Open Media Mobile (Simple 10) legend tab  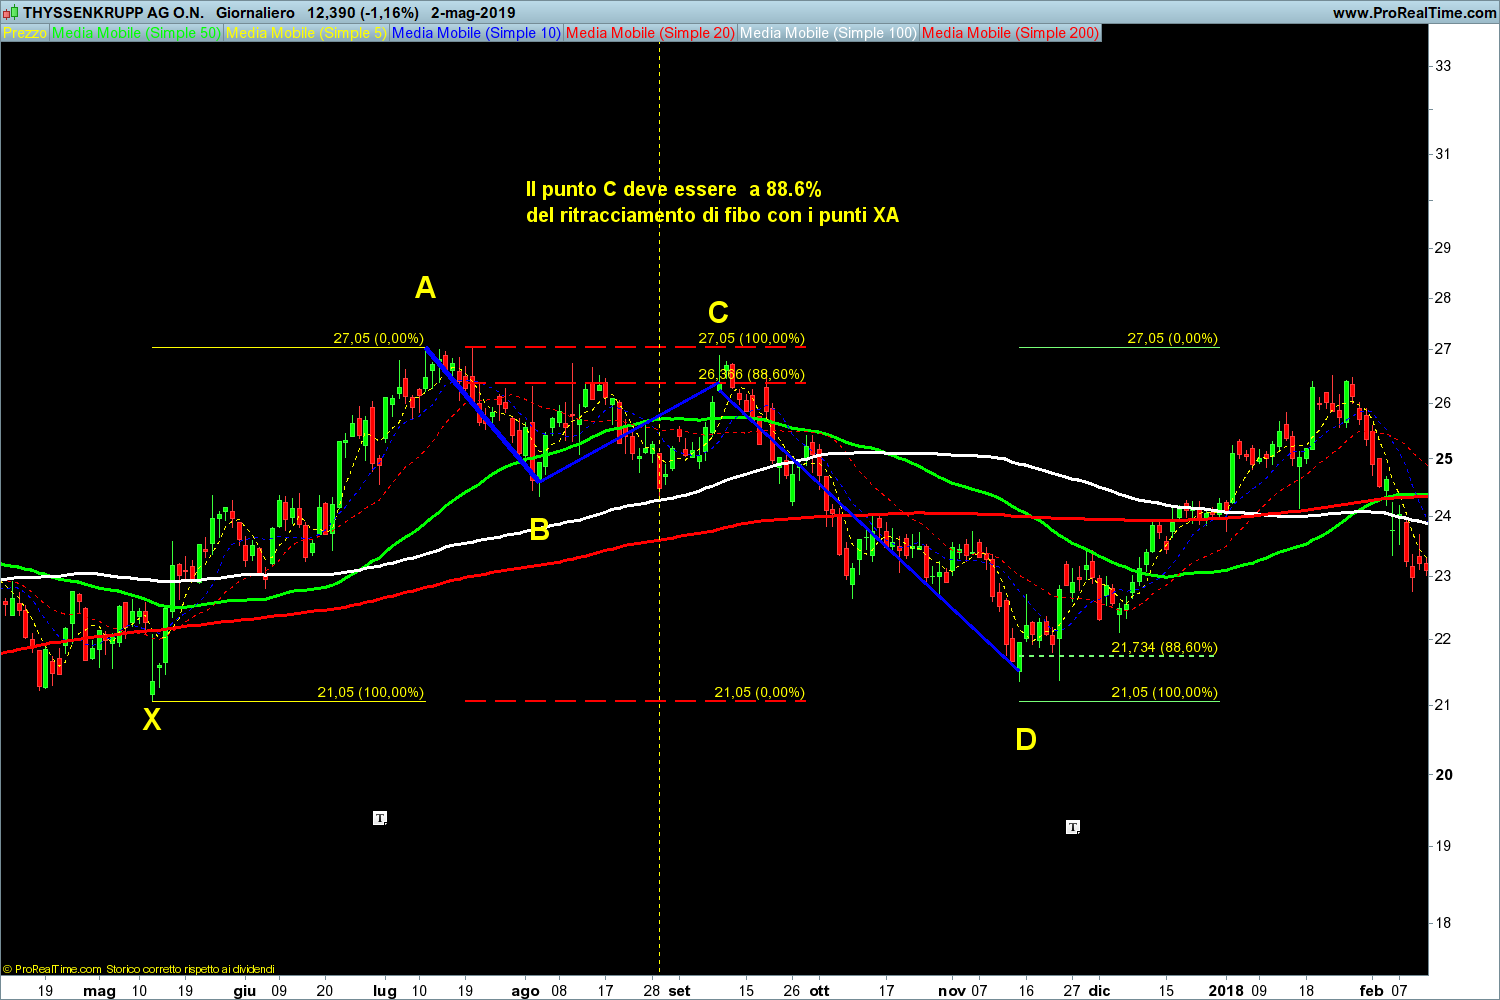pos(477,33)
